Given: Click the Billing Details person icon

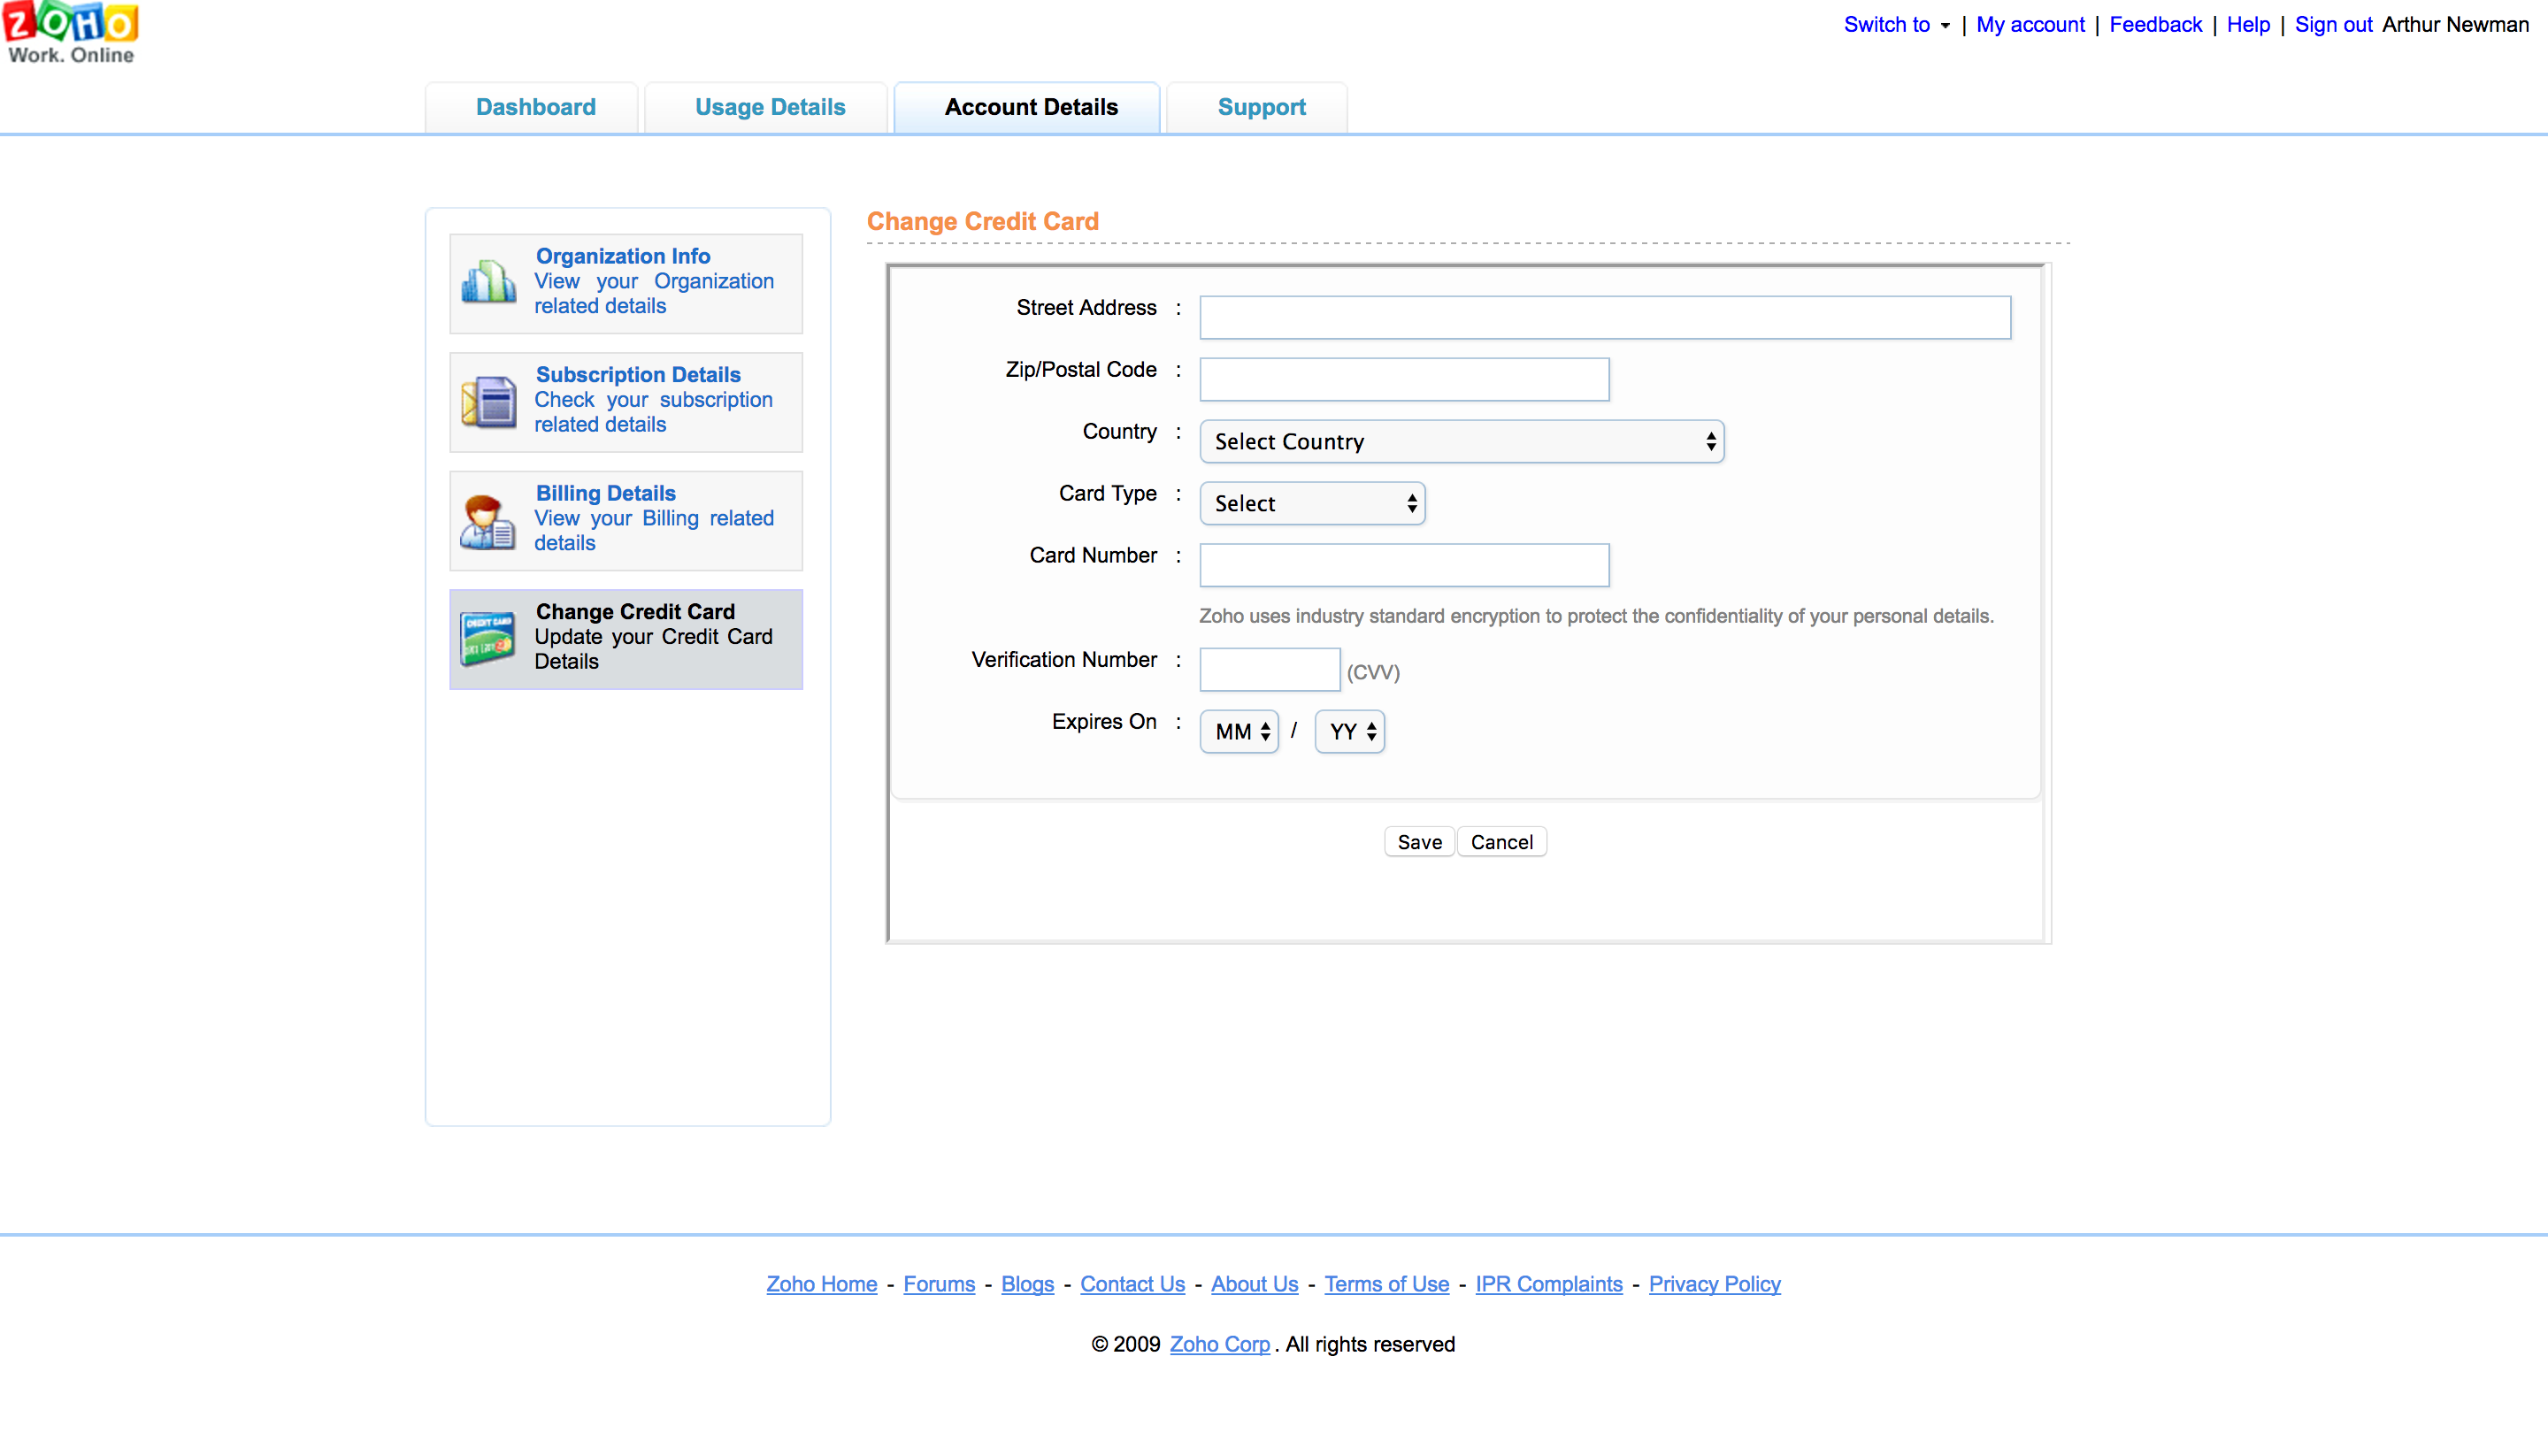Looking at the screenshot, I should click(488, 520).
